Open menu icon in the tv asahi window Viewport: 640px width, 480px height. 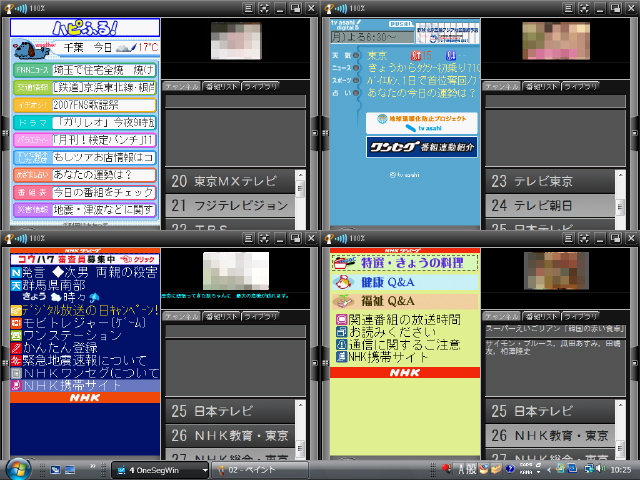click(x=568, y=8)
